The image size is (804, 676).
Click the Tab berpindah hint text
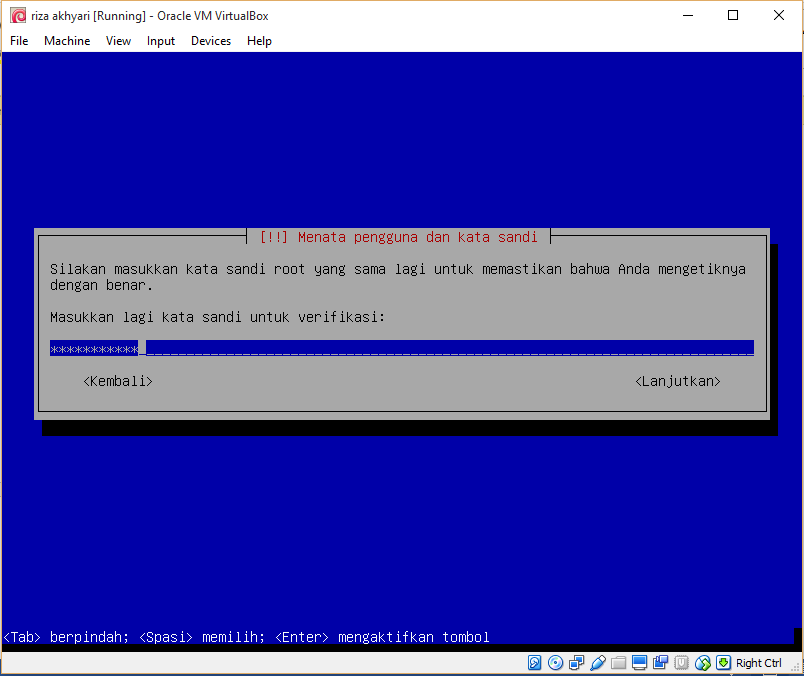coord(66,637)
